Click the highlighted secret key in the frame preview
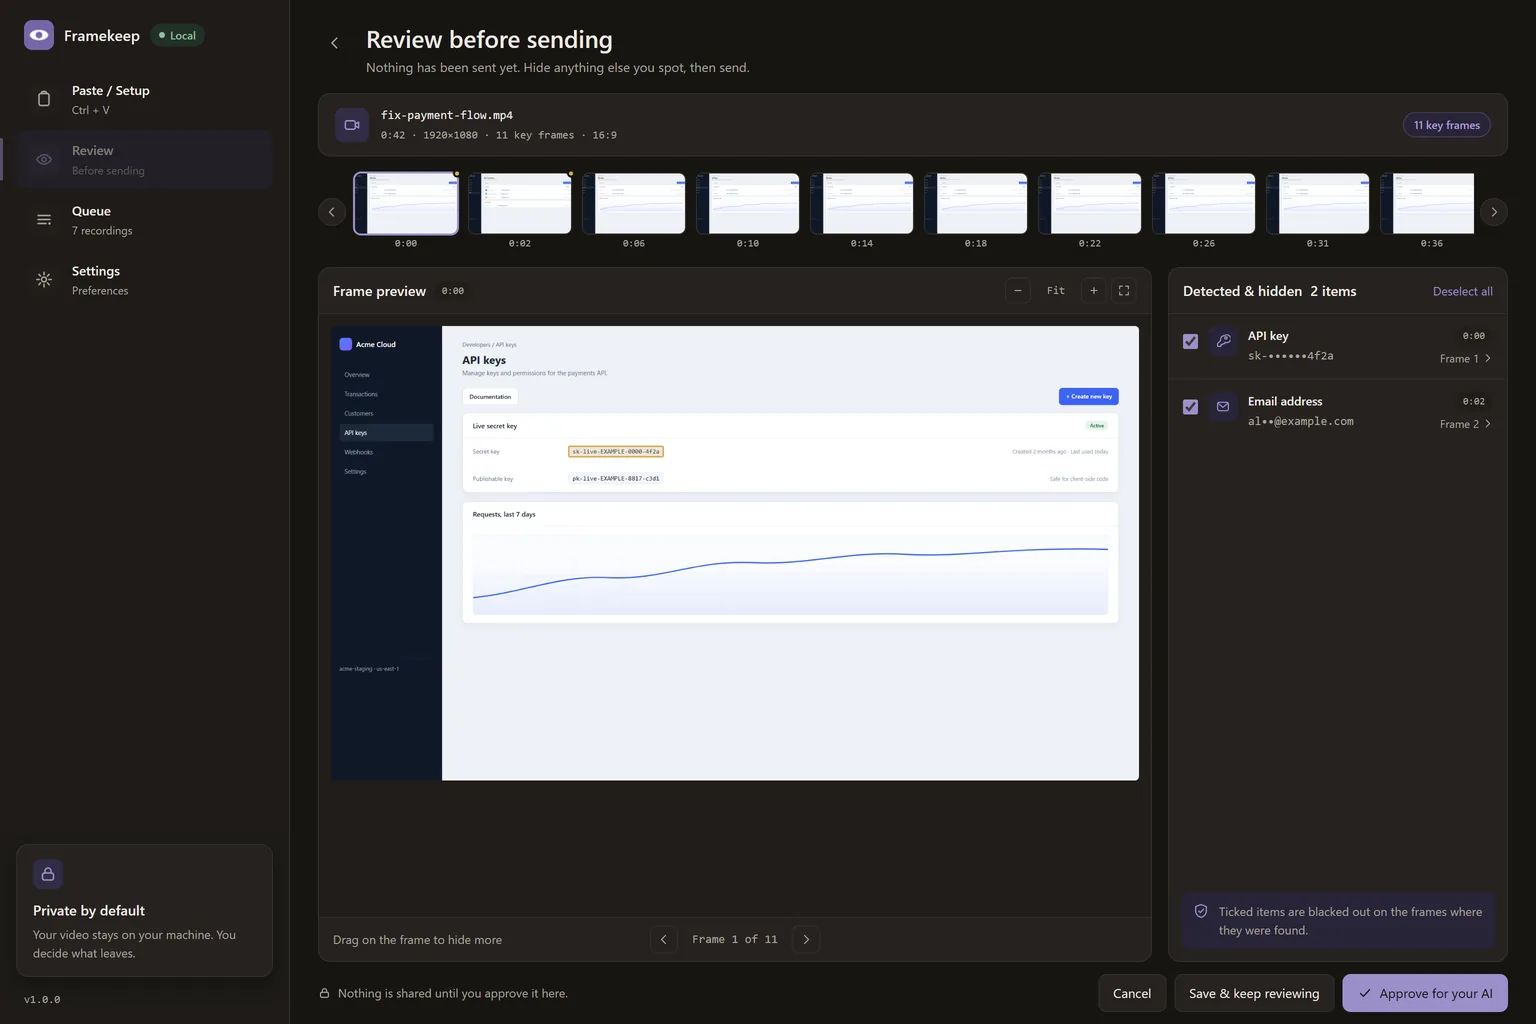 616,452
